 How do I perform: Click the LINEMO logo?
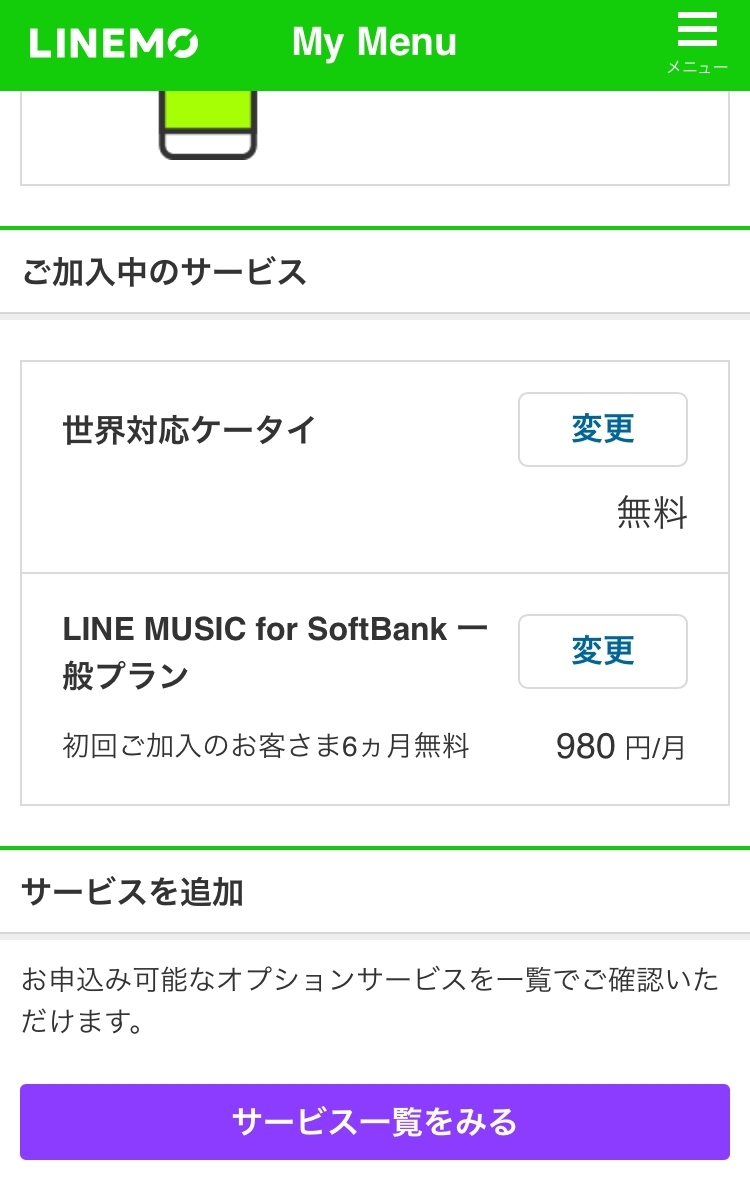pos(113,44)
